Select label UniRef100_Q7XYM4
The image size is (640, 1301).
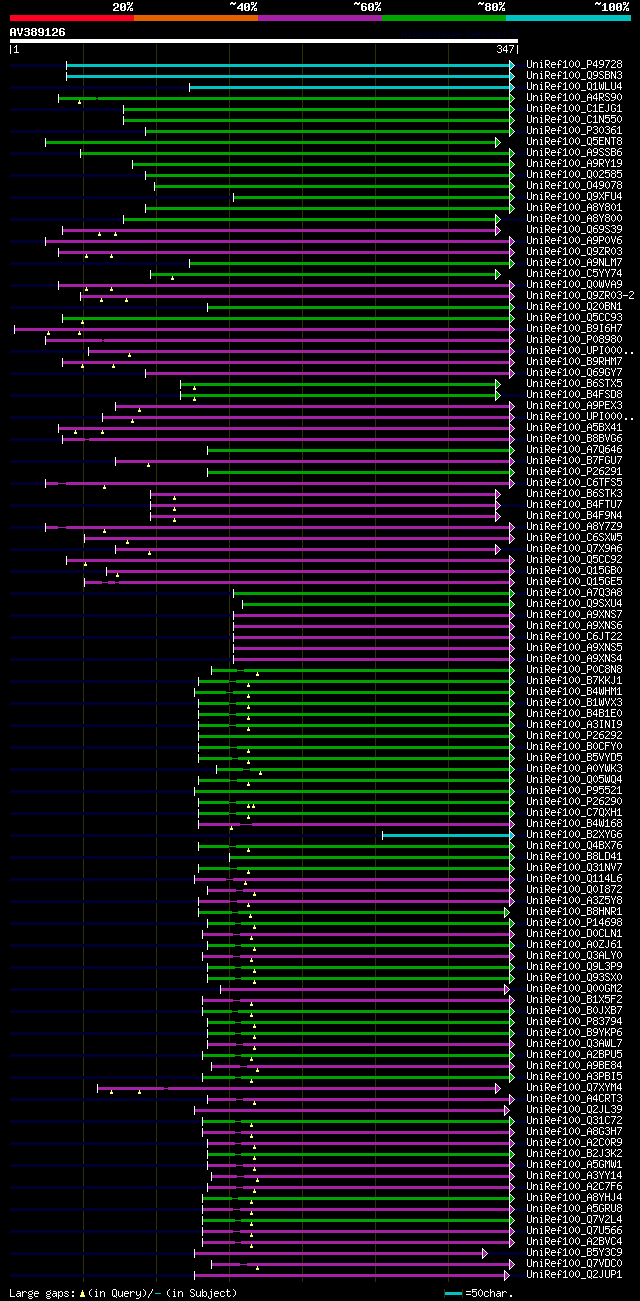click(574, 1088)
